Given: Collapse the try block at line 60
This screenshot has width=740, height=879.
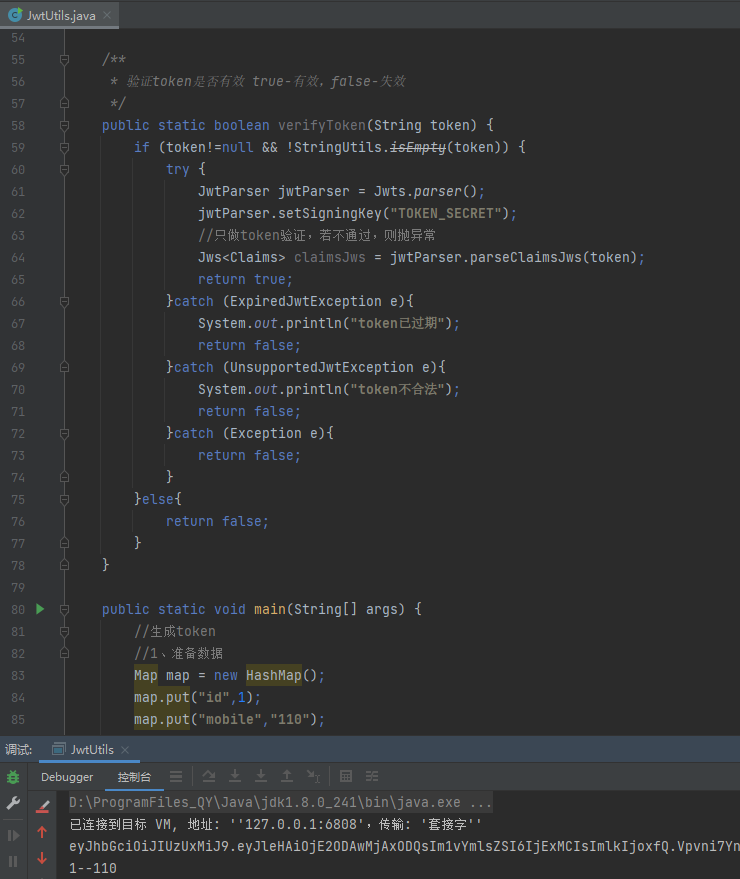Looking at the screenshot, I should (x=64, y=169).
